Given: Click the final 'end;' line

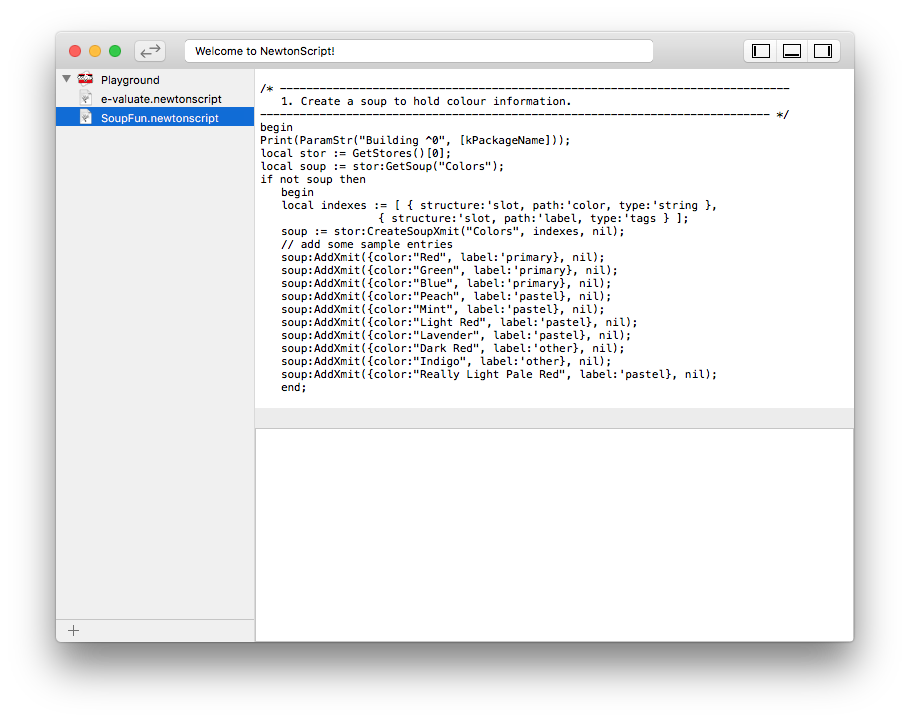Looking at the screenshot, I should 294,387.
